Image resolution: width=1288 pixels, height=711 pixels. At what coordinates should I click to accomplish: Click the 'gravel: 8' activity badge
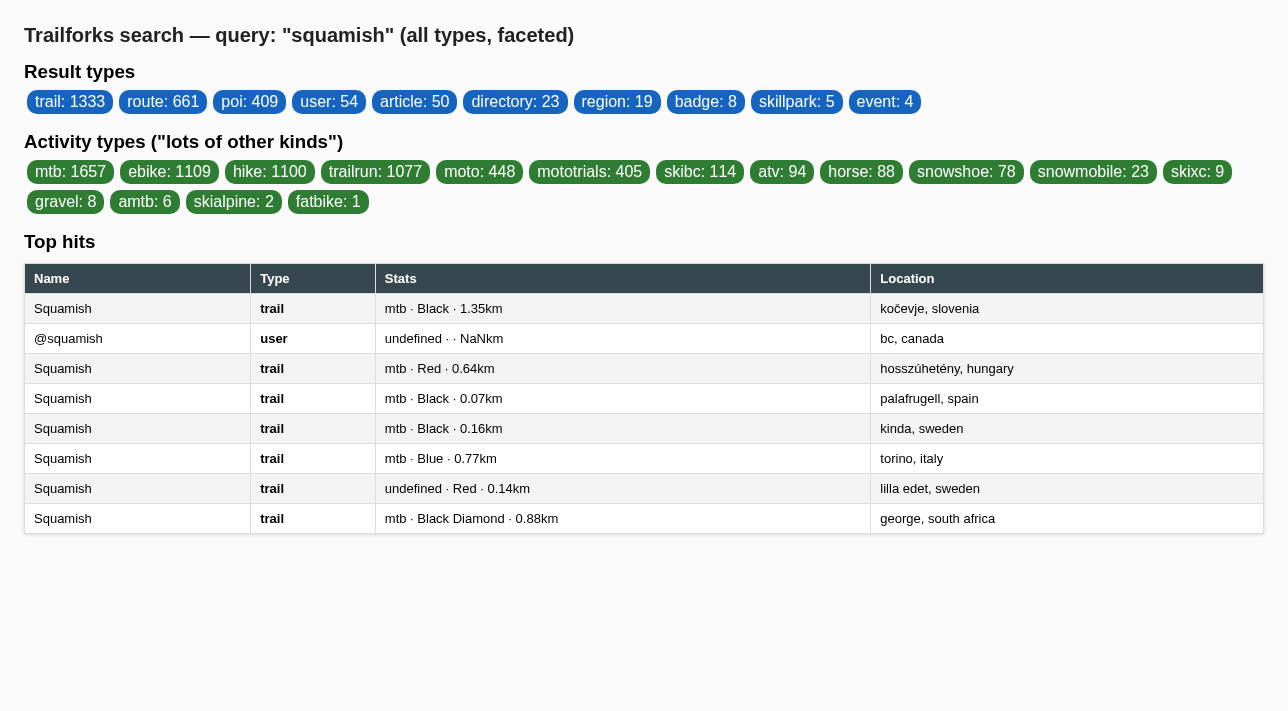pyautogui.click(x=66, y=202)
